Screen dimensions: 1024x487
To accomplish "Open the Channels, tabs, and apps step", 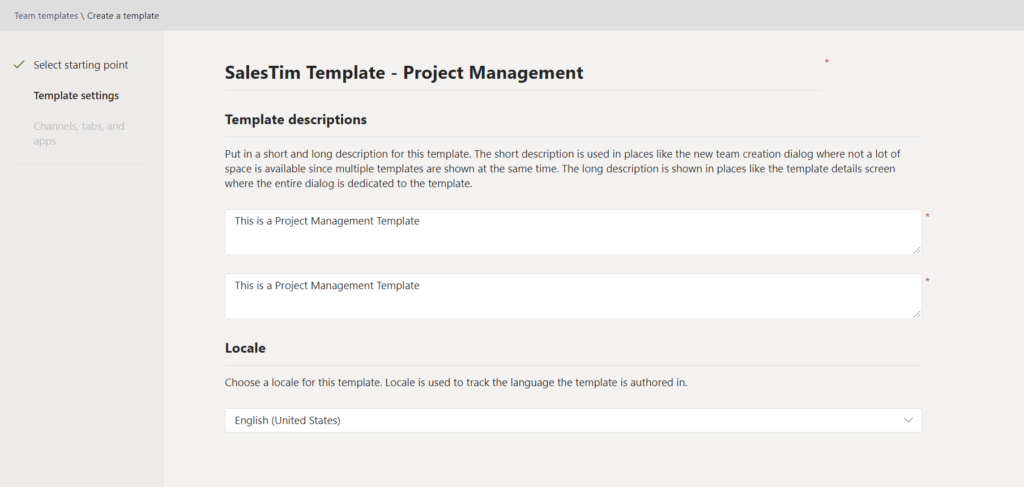I will click(x=79, y=133).
